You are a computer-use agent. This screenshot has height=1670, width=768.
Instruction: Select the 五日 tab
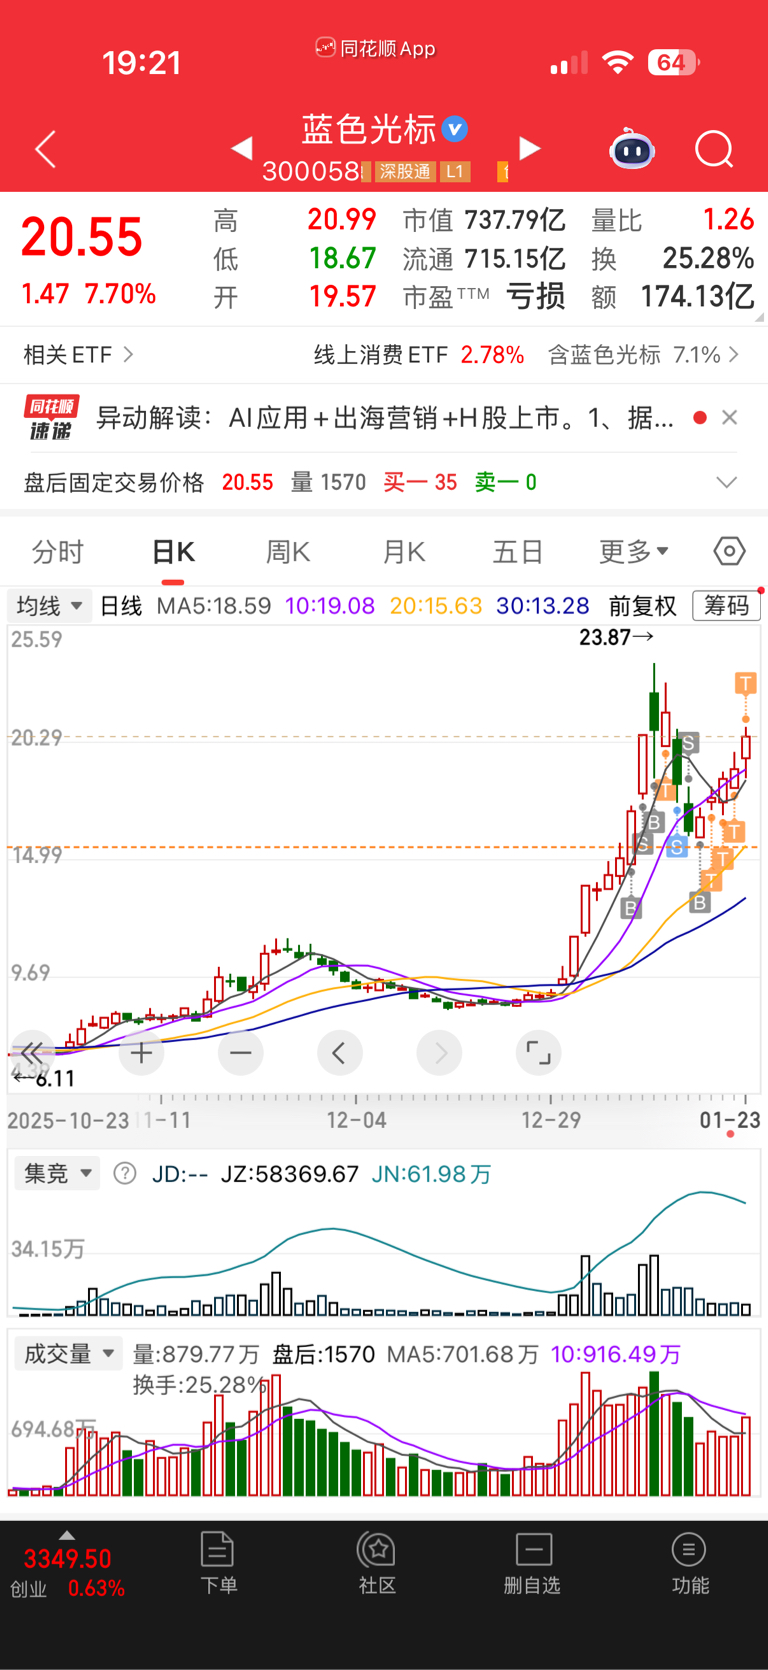518,552
